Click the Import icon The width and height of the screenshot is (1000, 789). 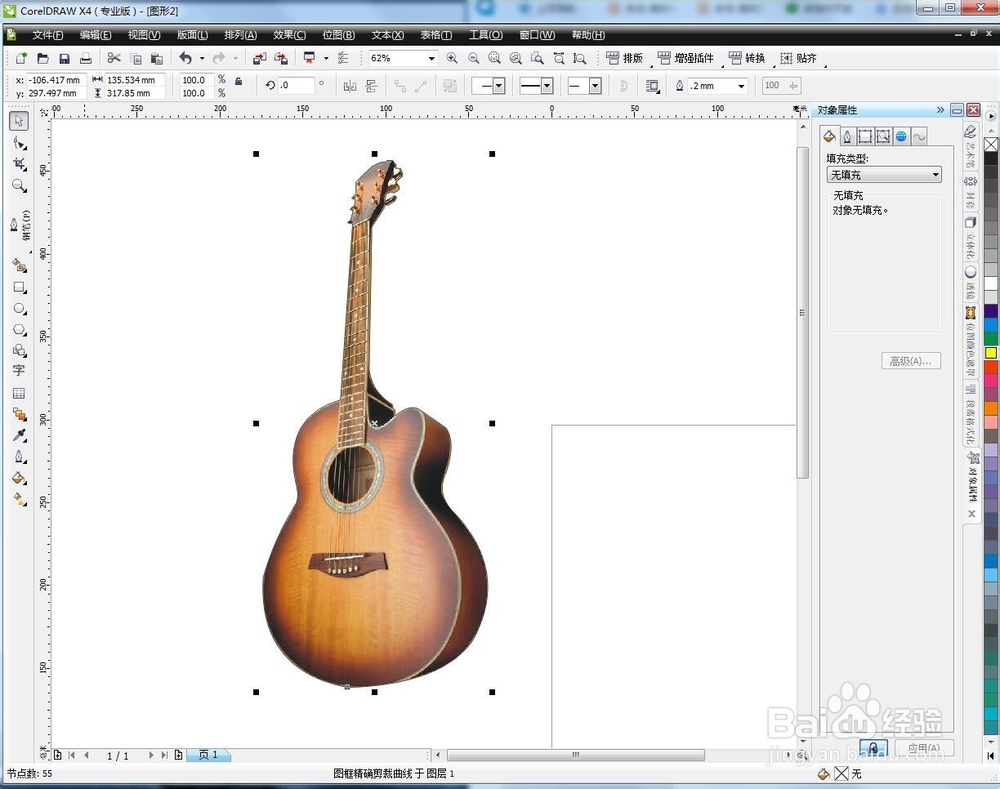pyautogui.click(x=260, y=58)
